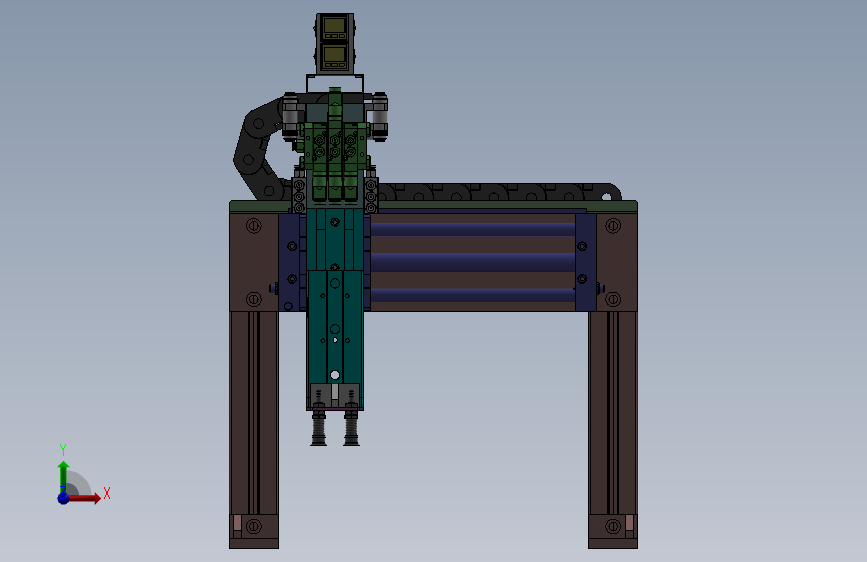The width and height of the screenshot is (867, 562).
Task: Select the left foot base bracket
Action: pos(254,532)
